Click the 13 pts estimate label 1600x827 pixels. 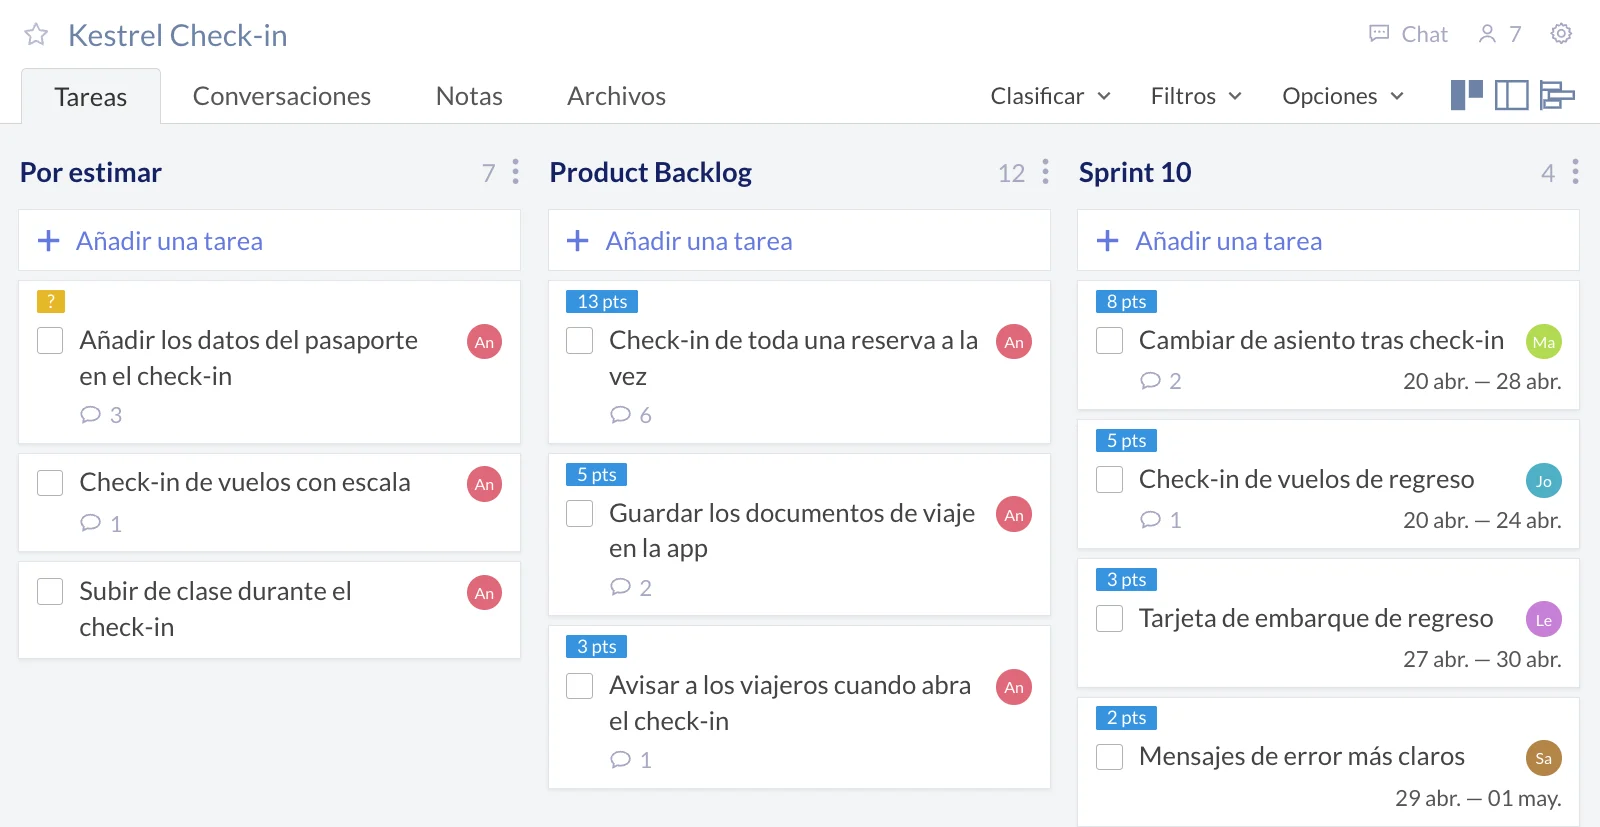pyautogui.click(x=602, y=302)
